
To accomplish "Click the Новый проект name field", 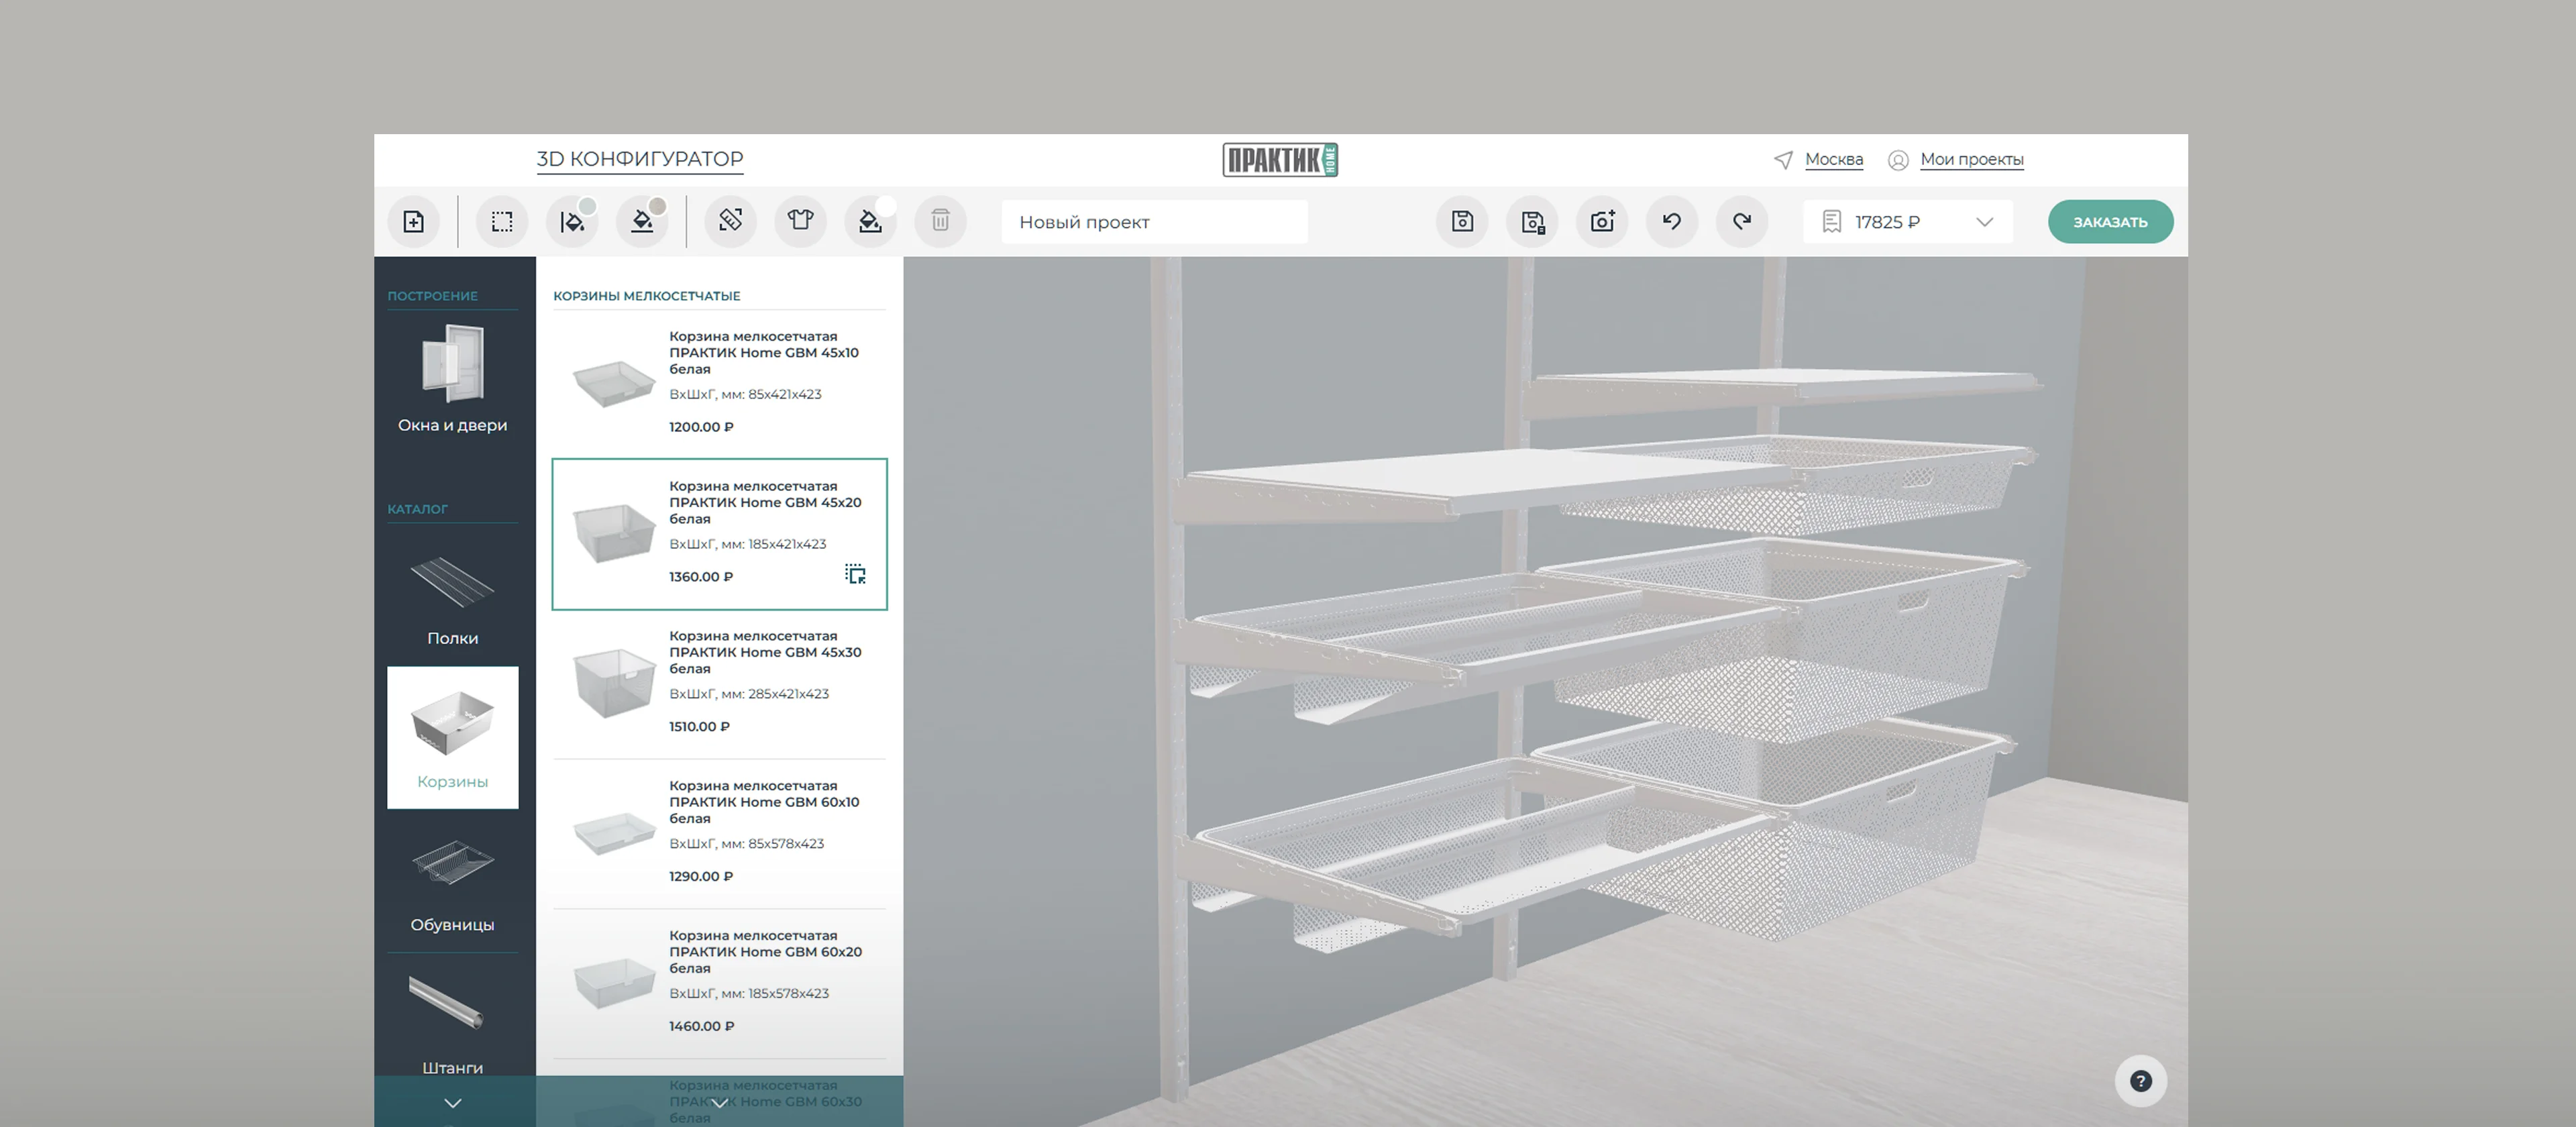I will click(x=1154, y=222).
